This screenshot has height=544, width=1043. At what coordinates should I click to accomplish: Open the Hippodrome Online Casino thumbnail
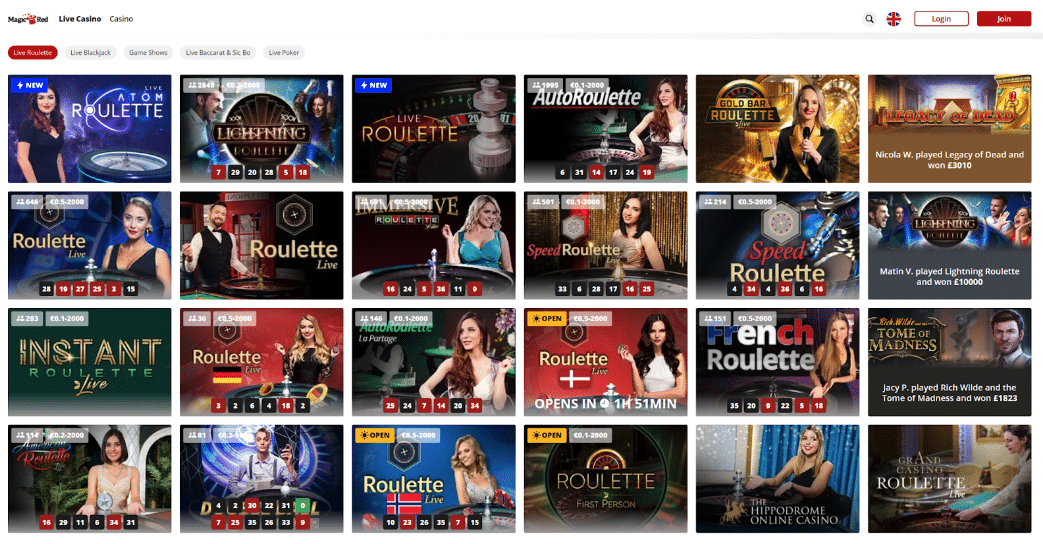(x=778, y=479)
